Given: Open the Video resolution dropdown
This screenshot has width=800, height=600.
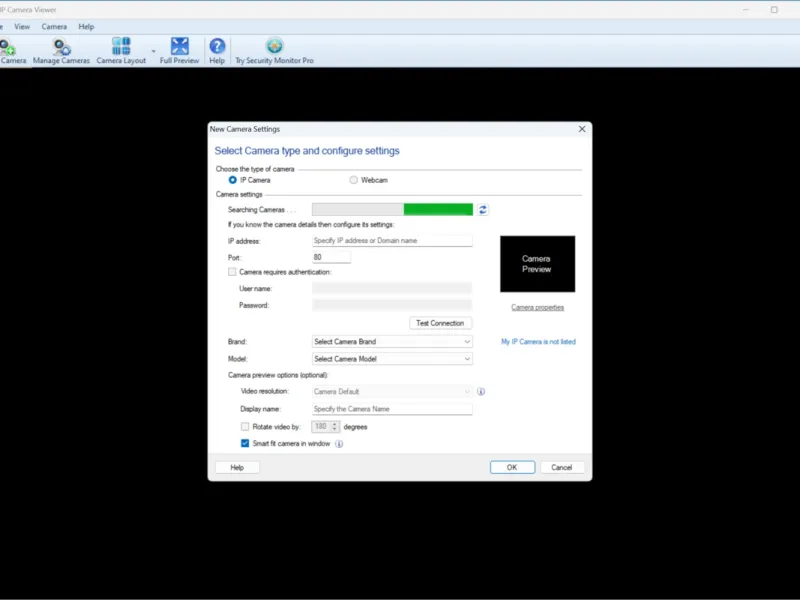Looking at the screenshot, I should 392,391.
